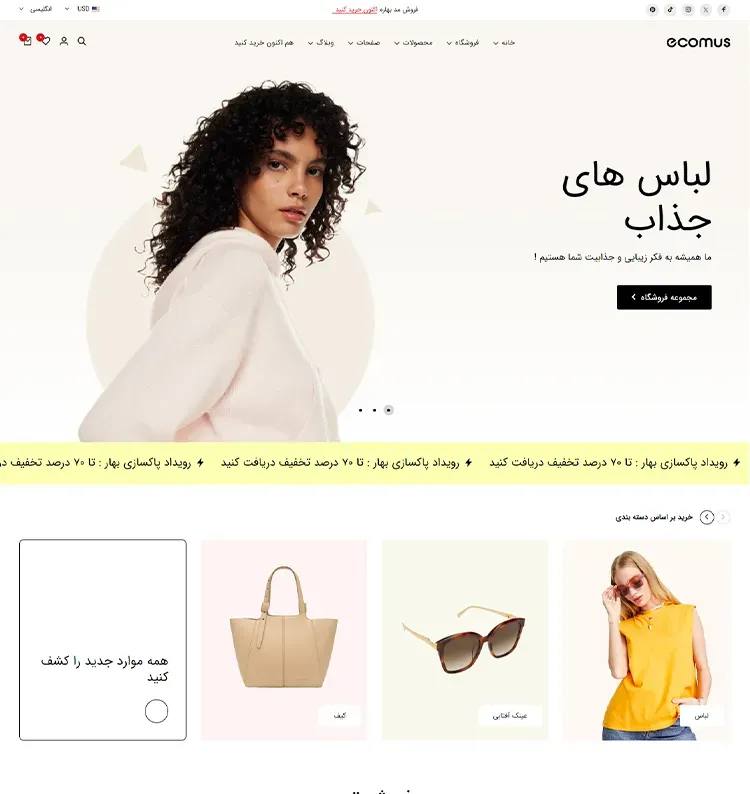Open the shopping cart bag icon
The image size is (750, 794).
pyautogui.click(x=27, y=41)
